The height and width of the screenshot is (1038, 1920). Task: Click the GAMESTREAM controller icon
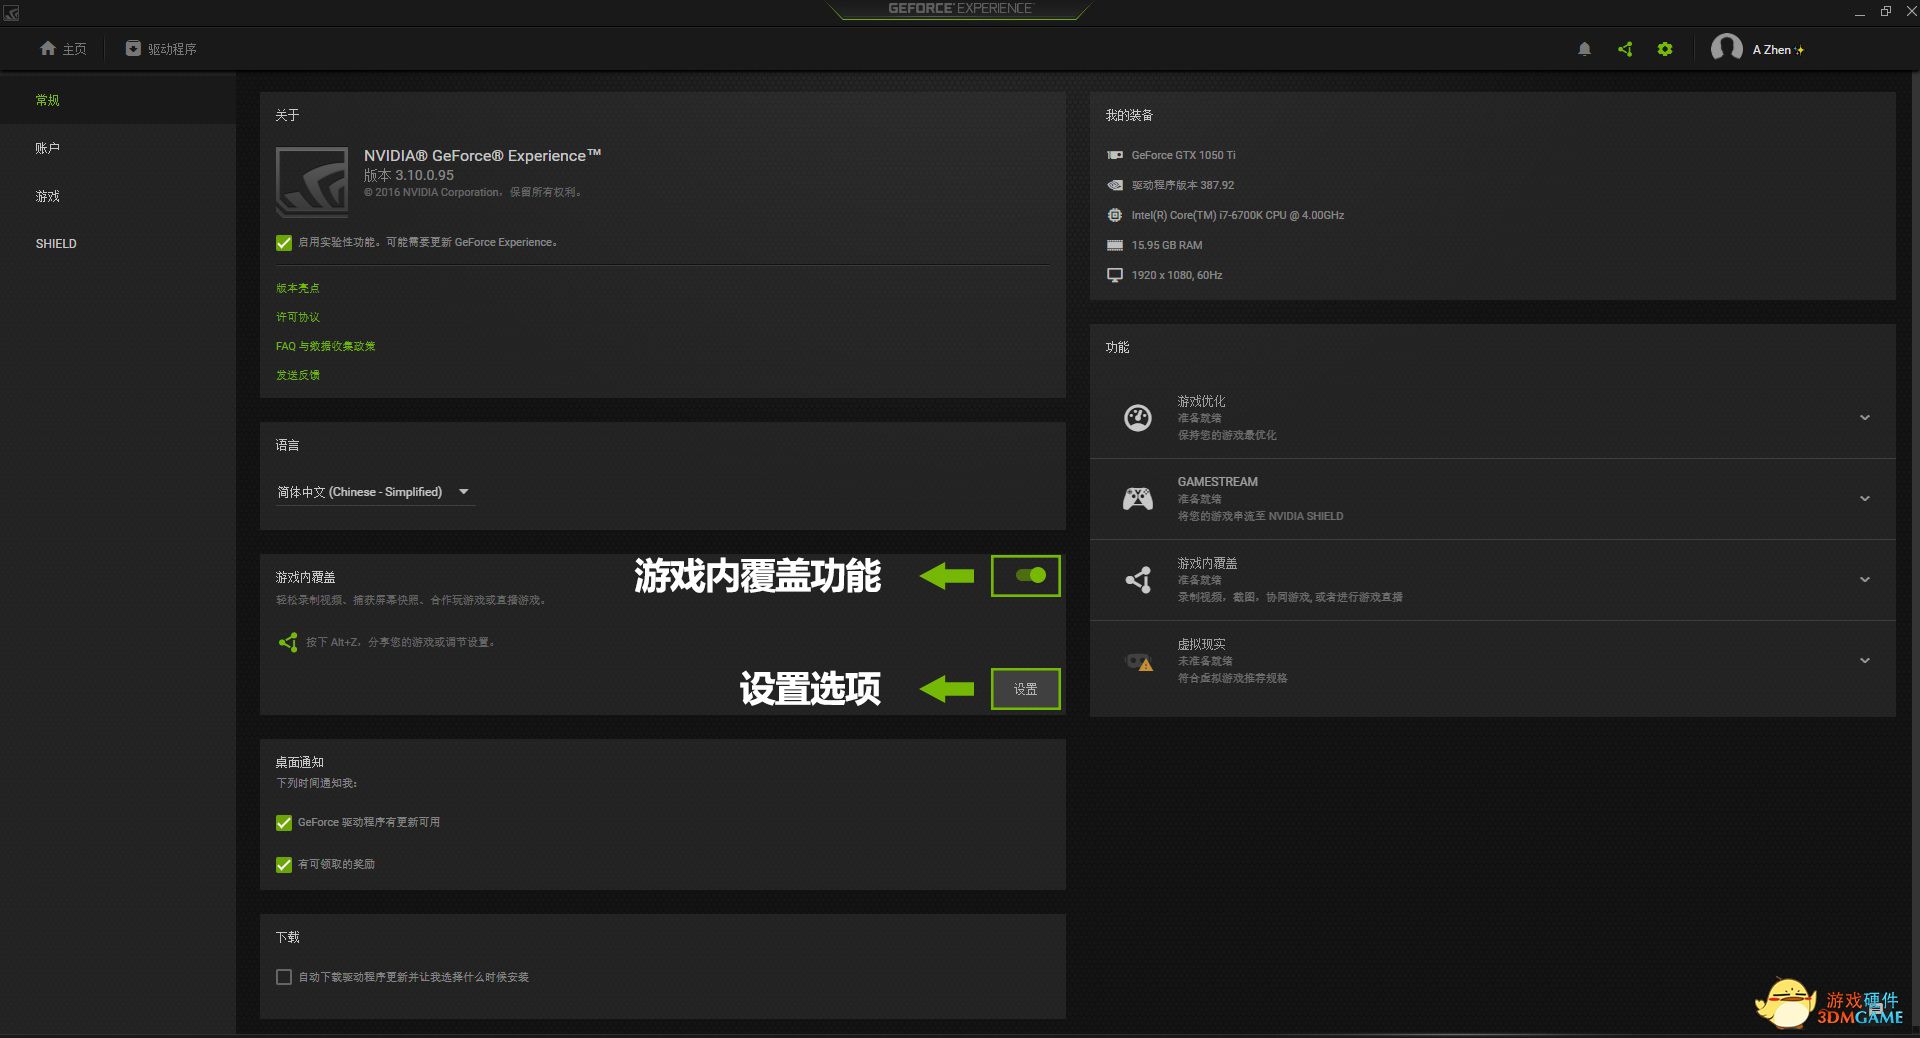1138,498
